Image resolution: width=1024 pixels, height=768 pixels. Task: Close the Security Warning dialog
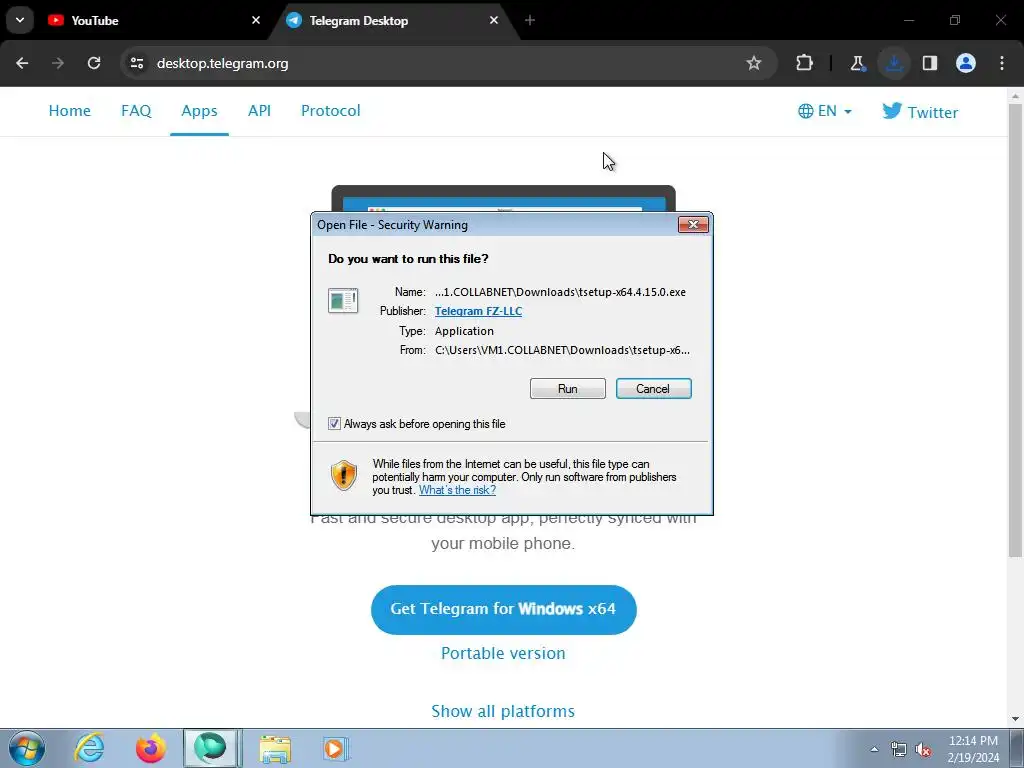[x=693, y=225]
